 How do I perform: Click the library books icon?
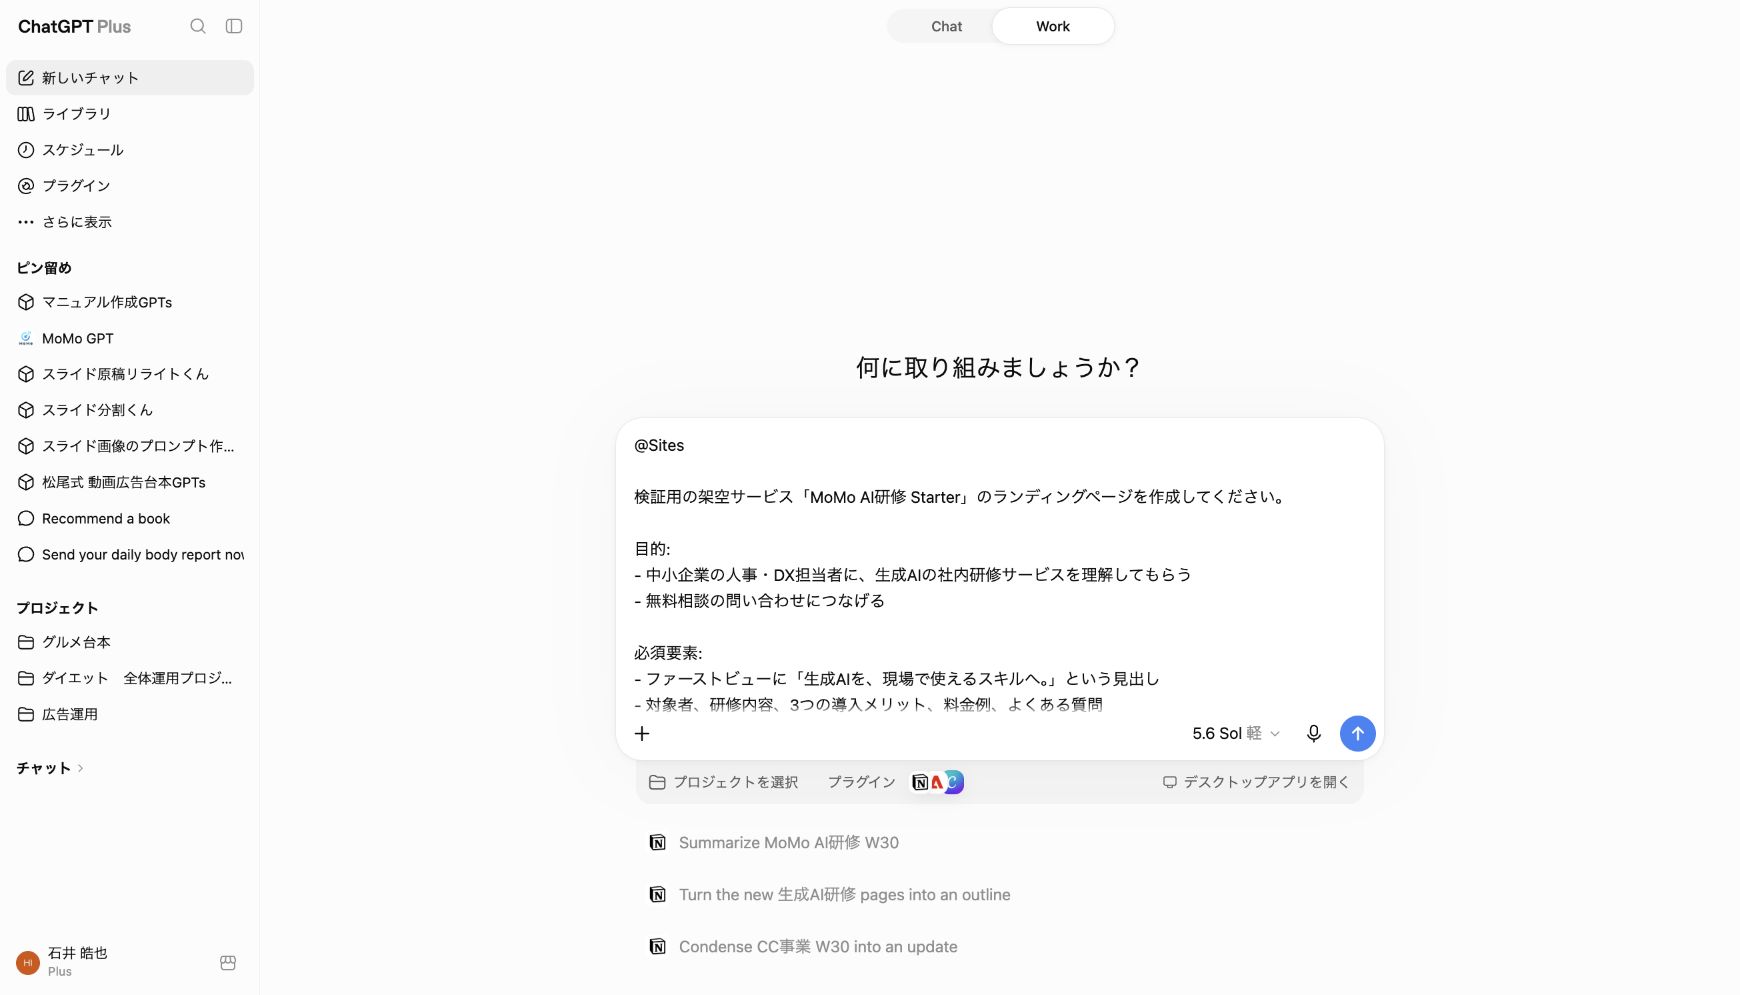click(x=26, y=114)
